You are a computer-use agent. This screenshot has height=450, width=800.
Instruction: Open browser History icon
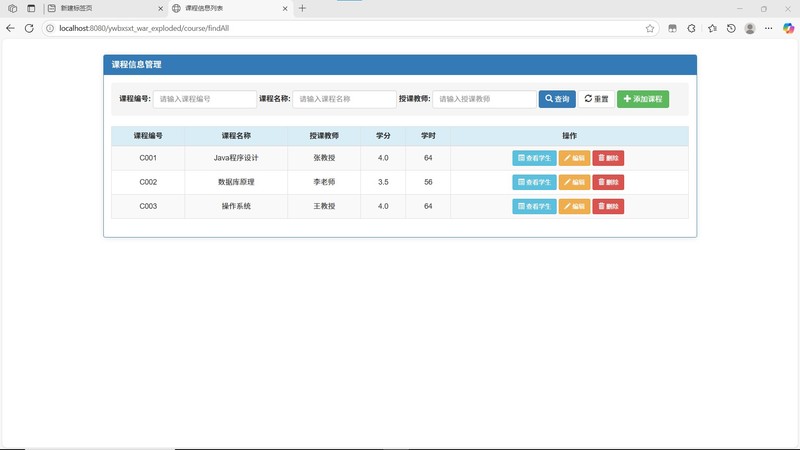[731, 29]
